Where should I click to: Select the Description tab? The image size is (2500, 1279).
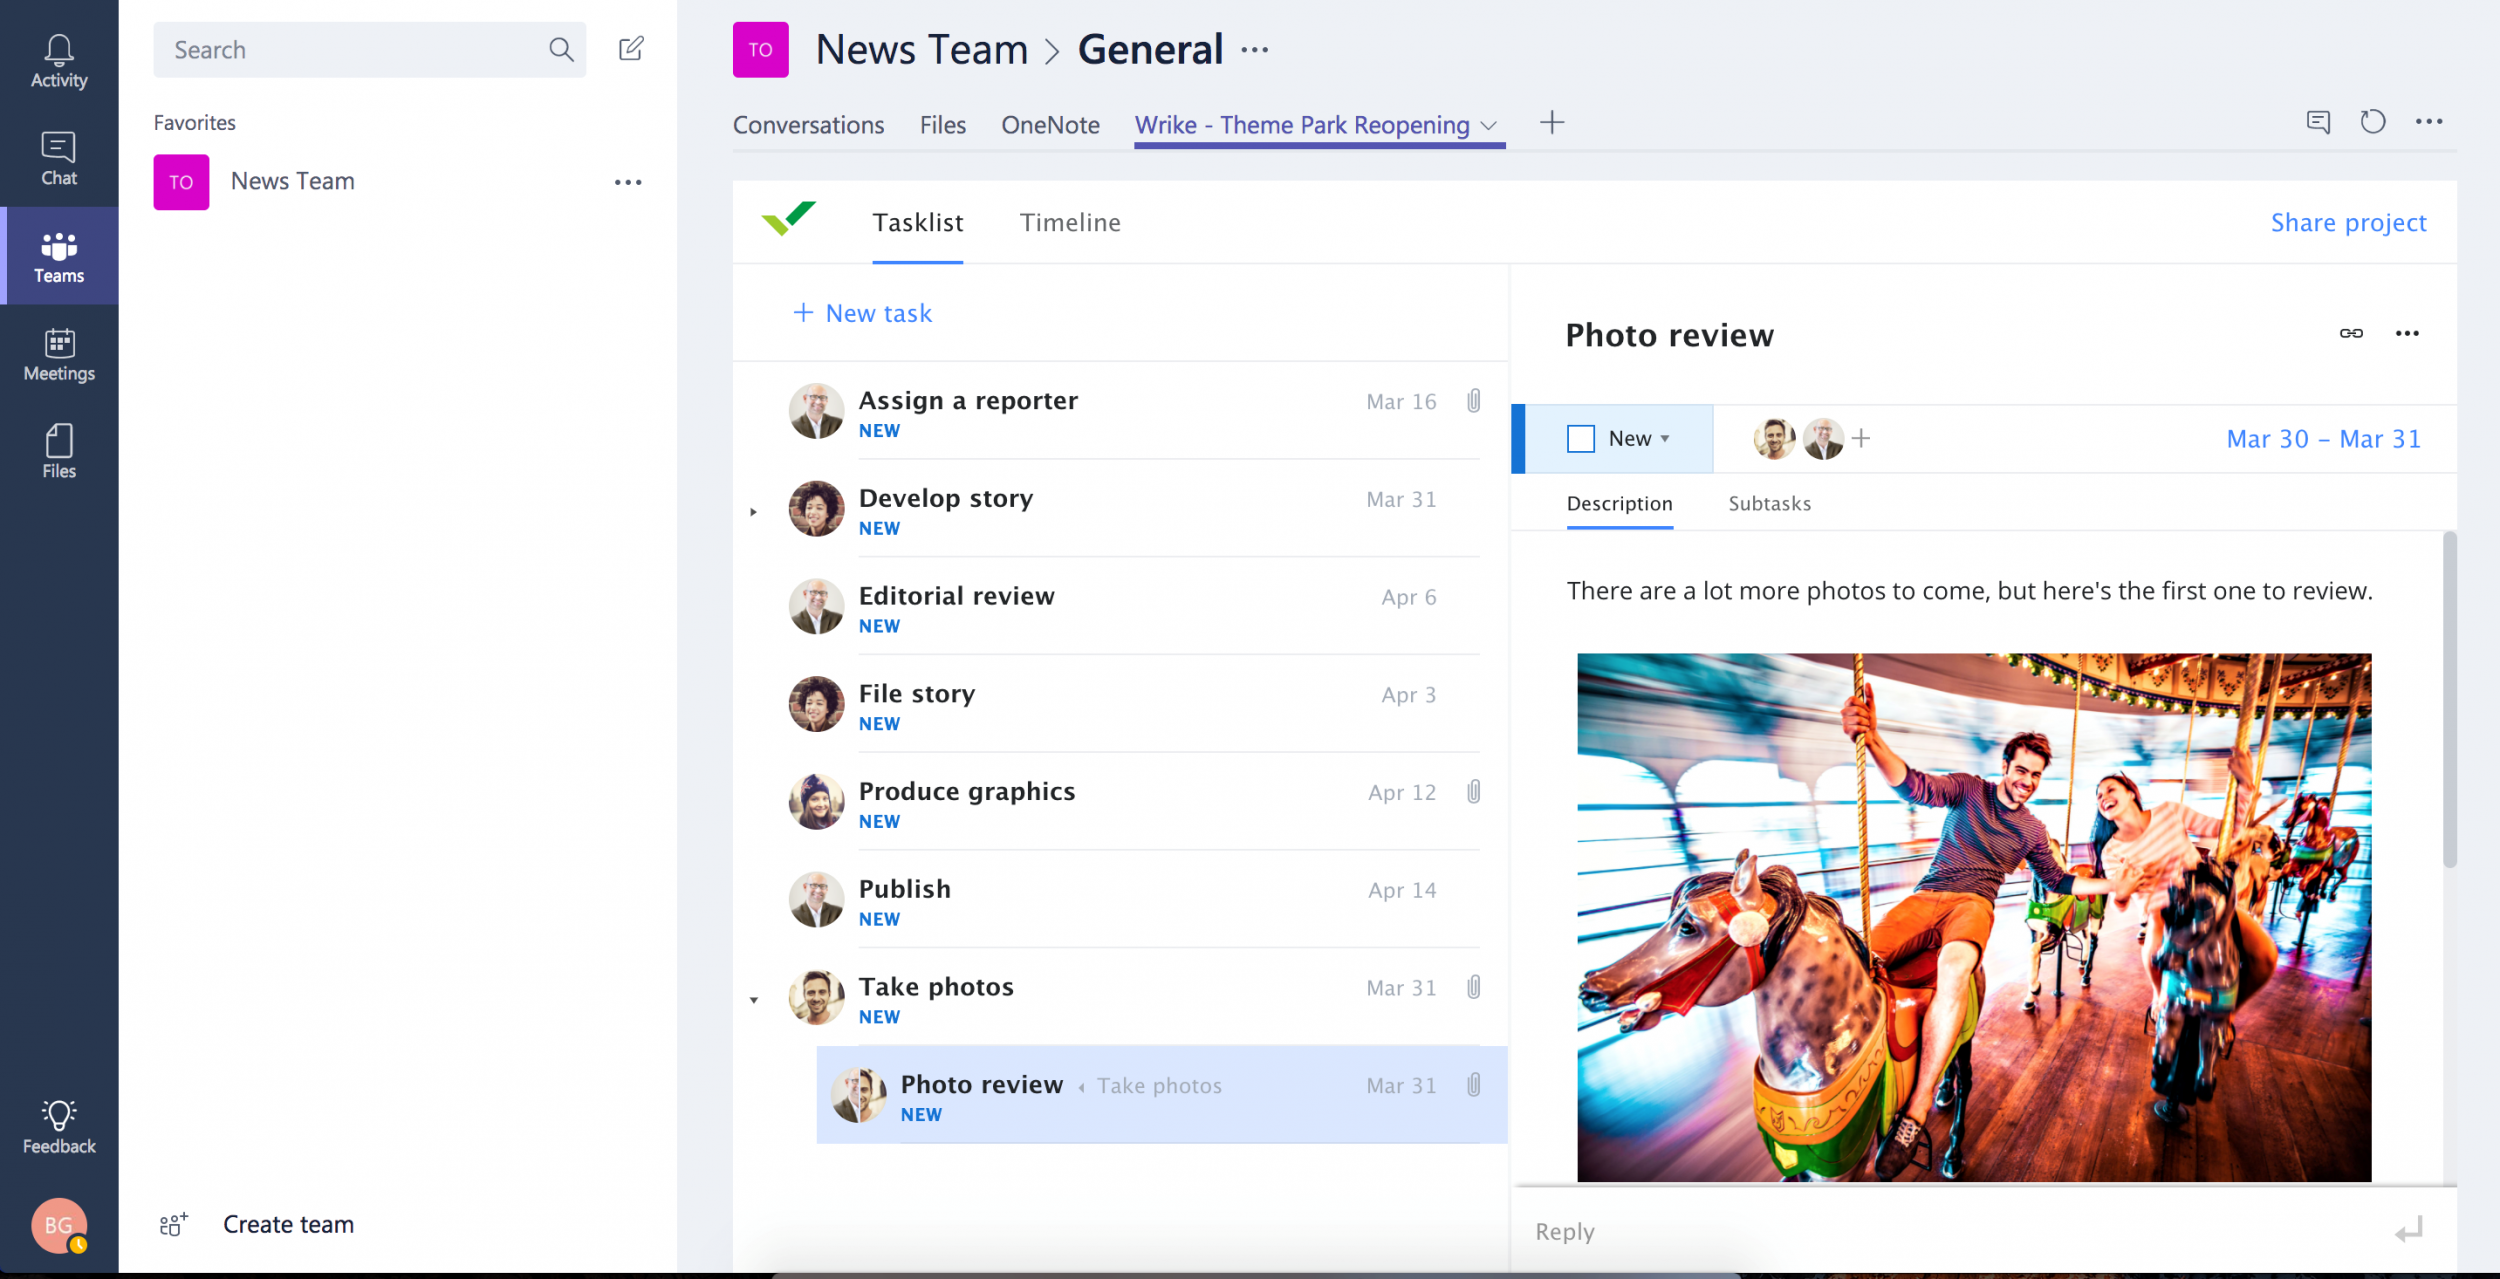1619,503
